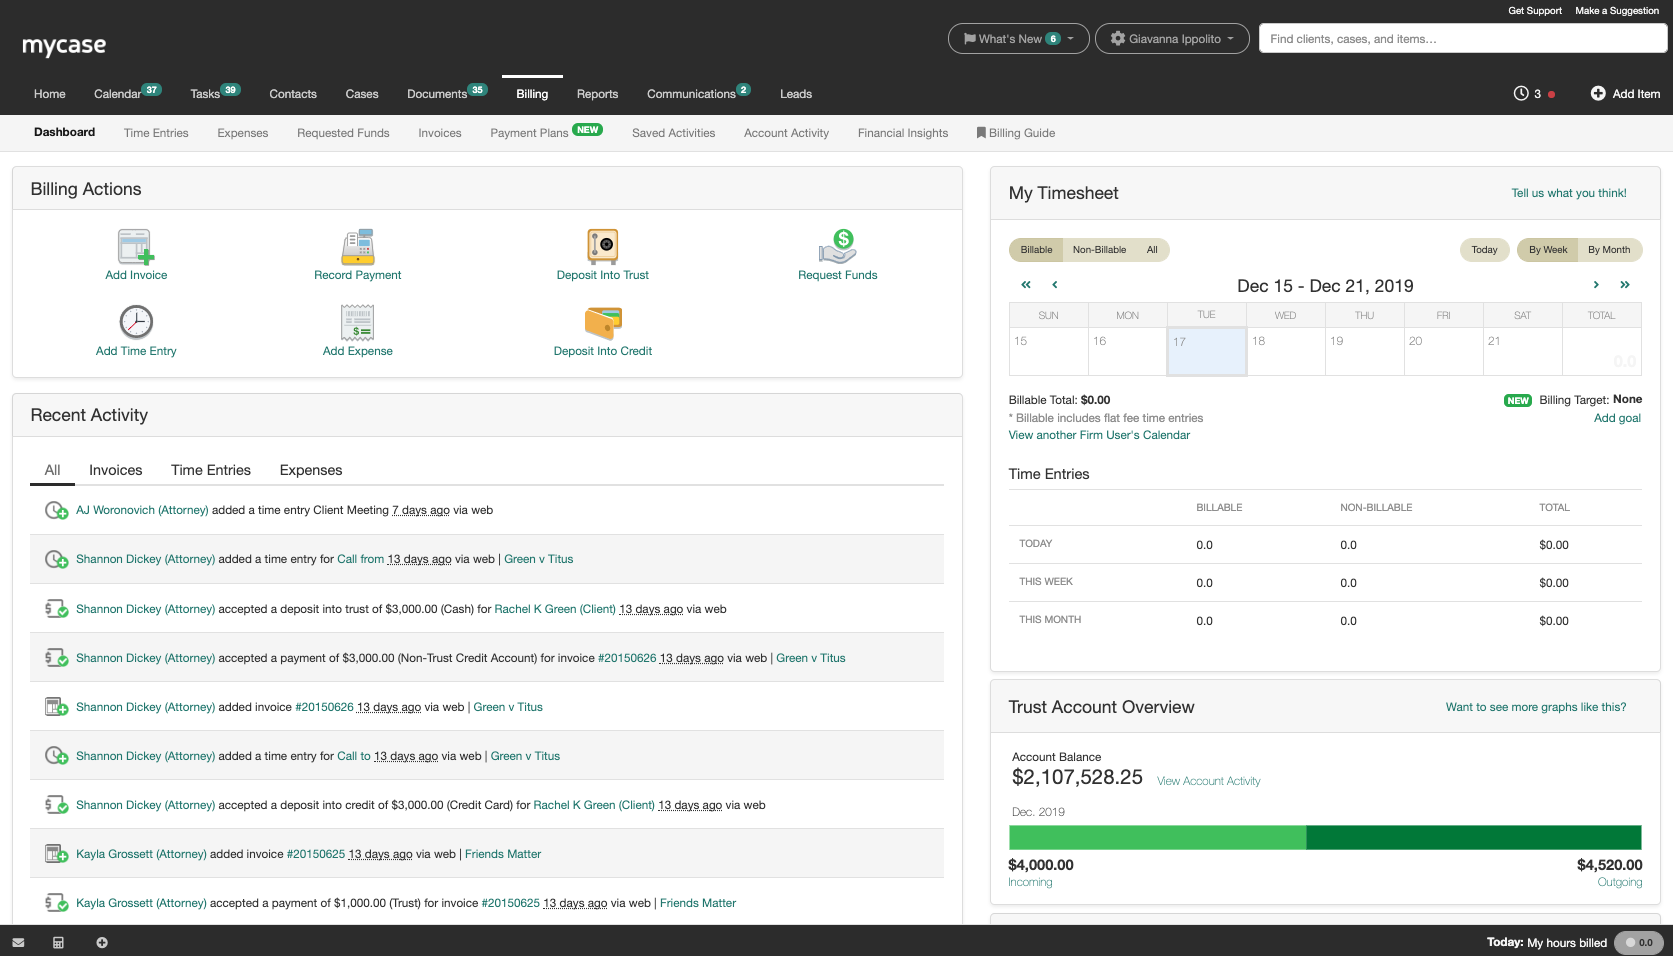Open the What's New dropdown
Image resolution: width=1673 pixels, height=956 pixels.
pyautogui.click(x=1017, y=38)
